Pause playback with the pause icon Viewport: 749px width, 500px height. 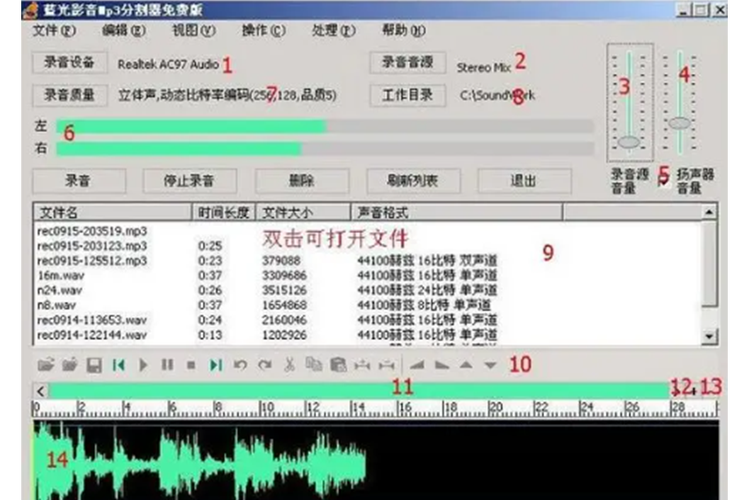pos(167,366)
